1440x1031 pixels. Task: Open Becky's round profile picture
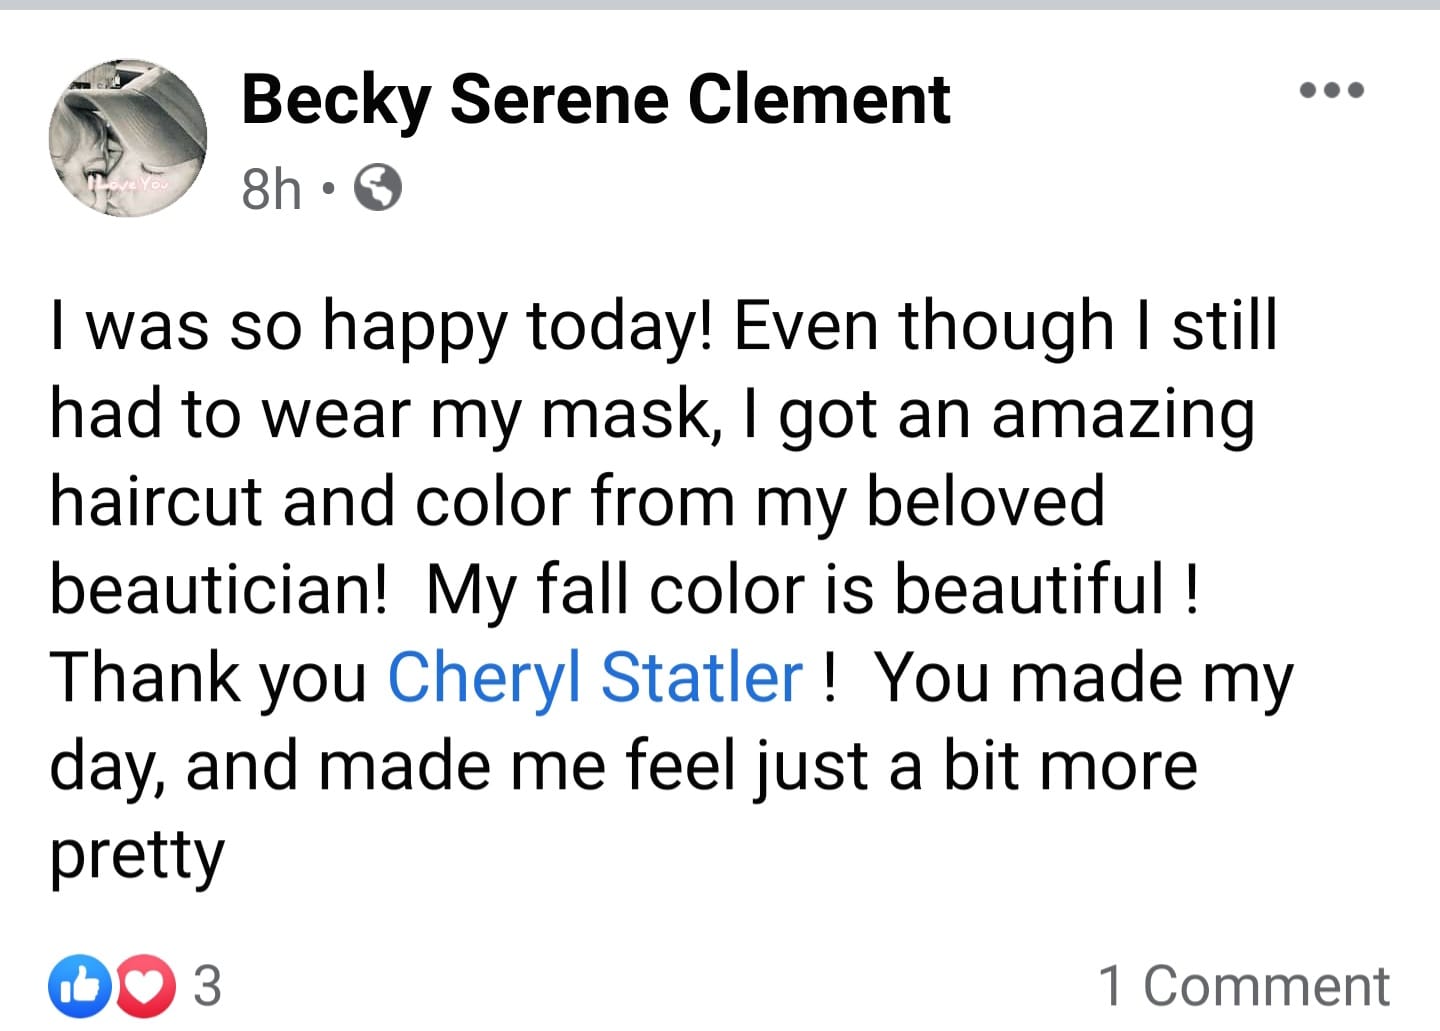click(x=128, y=138)
